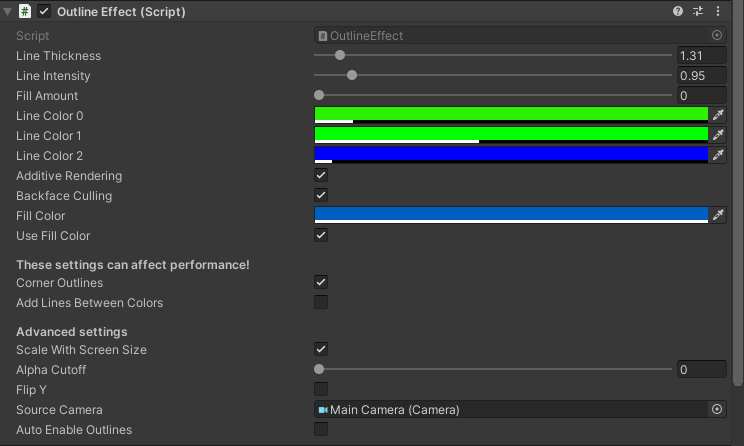This screenshot has height=446, width=744.
Task: Pick Fill Color with the eyedropper
Action: click(x=718, y=215)
